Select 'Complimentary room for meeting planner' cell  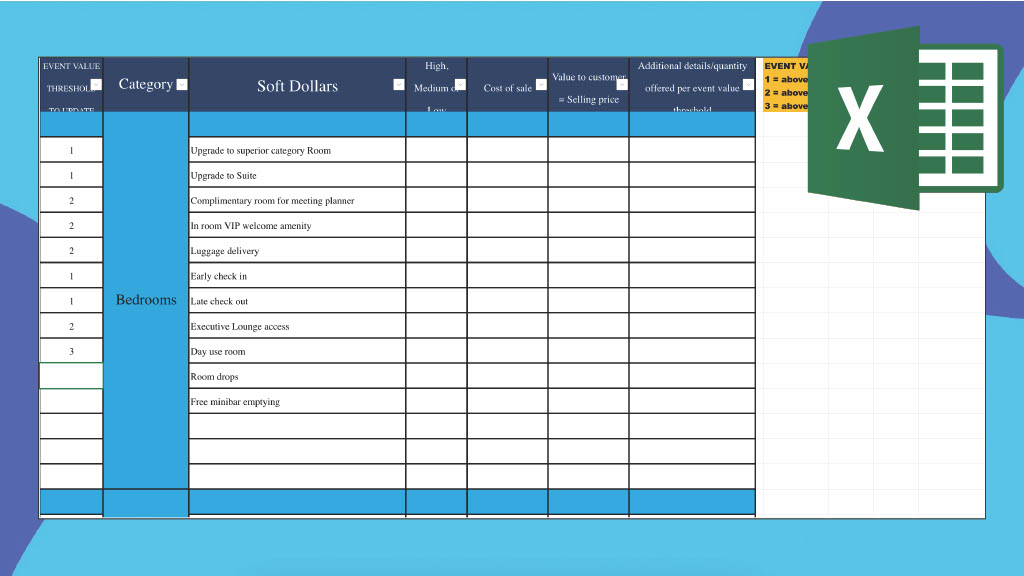pyautogui.click(x=297, y=200)
